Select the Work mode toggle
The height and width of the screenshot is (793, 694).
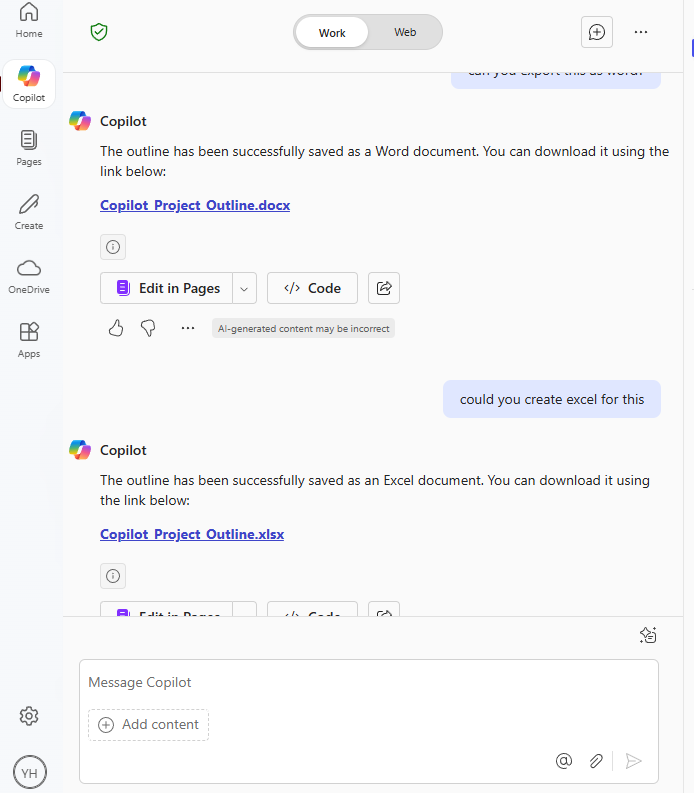point(332,33)
